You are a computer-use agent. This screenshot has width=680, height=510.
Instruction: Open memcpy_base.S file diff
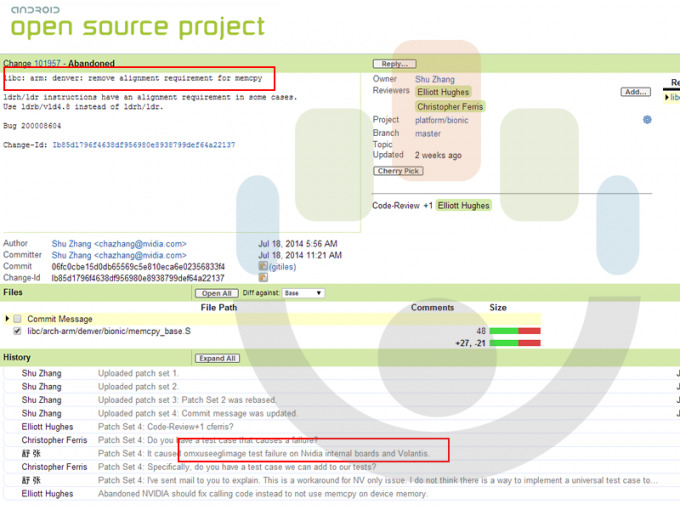click(x=109, y=331)
